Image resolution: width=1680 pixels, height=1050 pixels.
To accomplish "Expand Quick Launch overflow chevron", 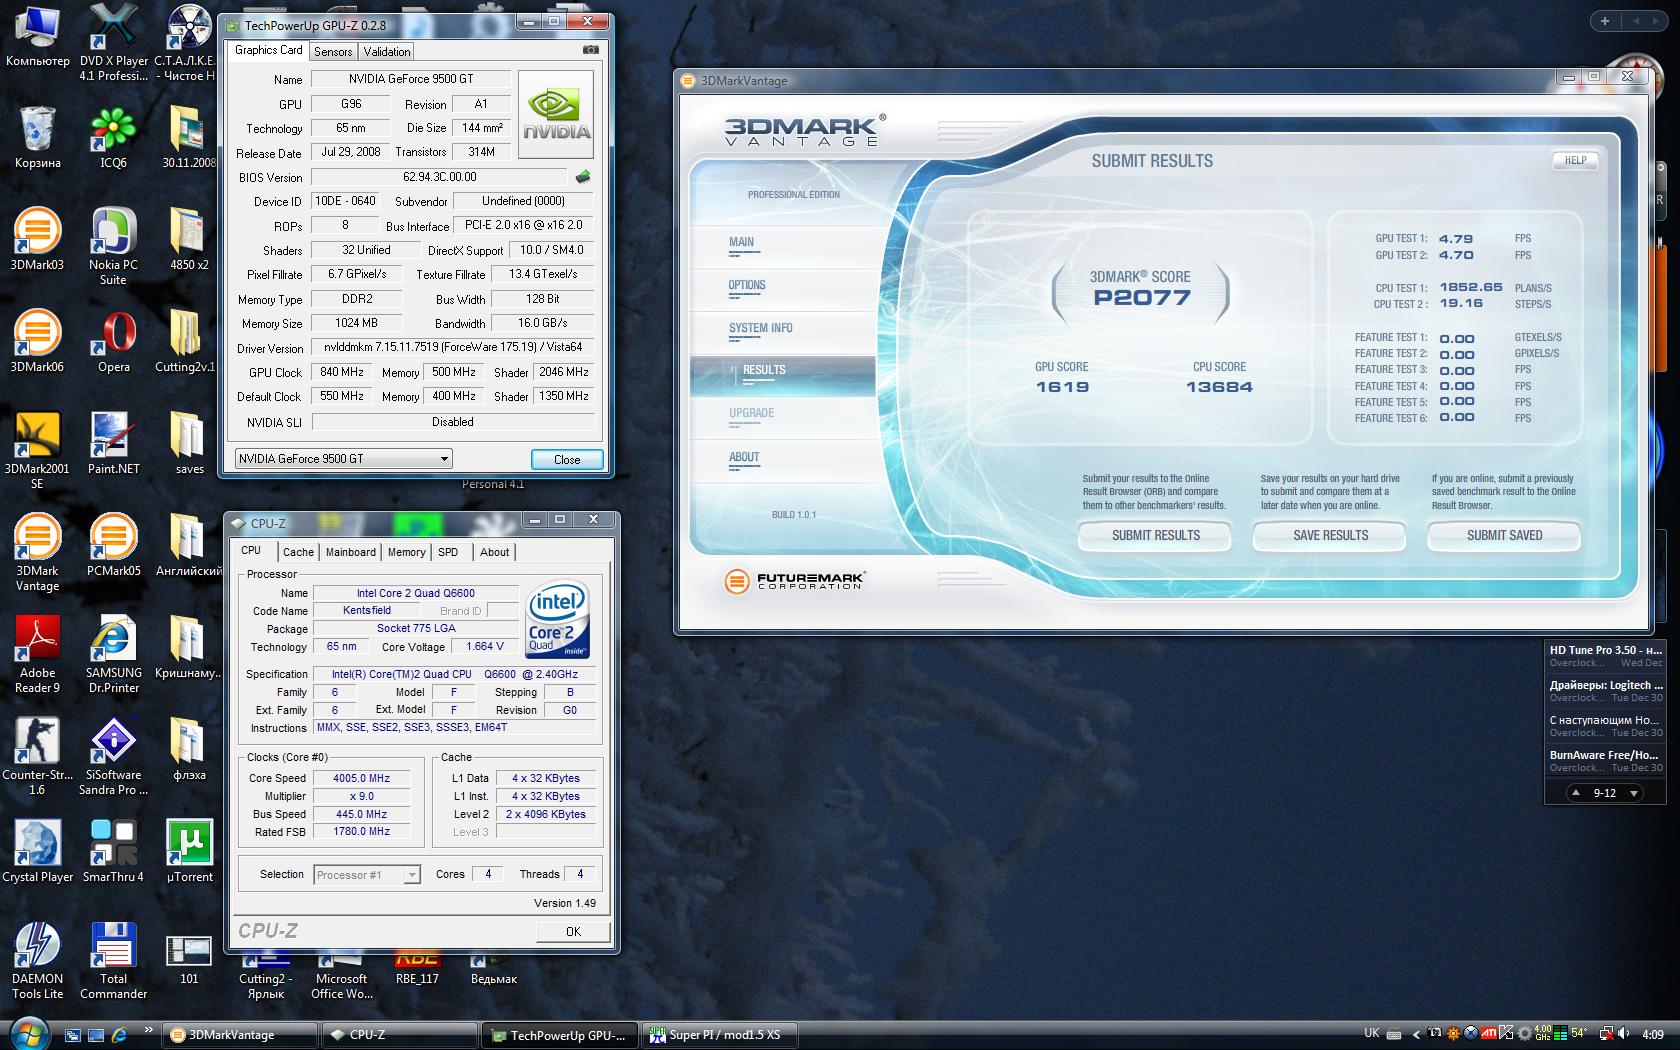I will 149,1030.
